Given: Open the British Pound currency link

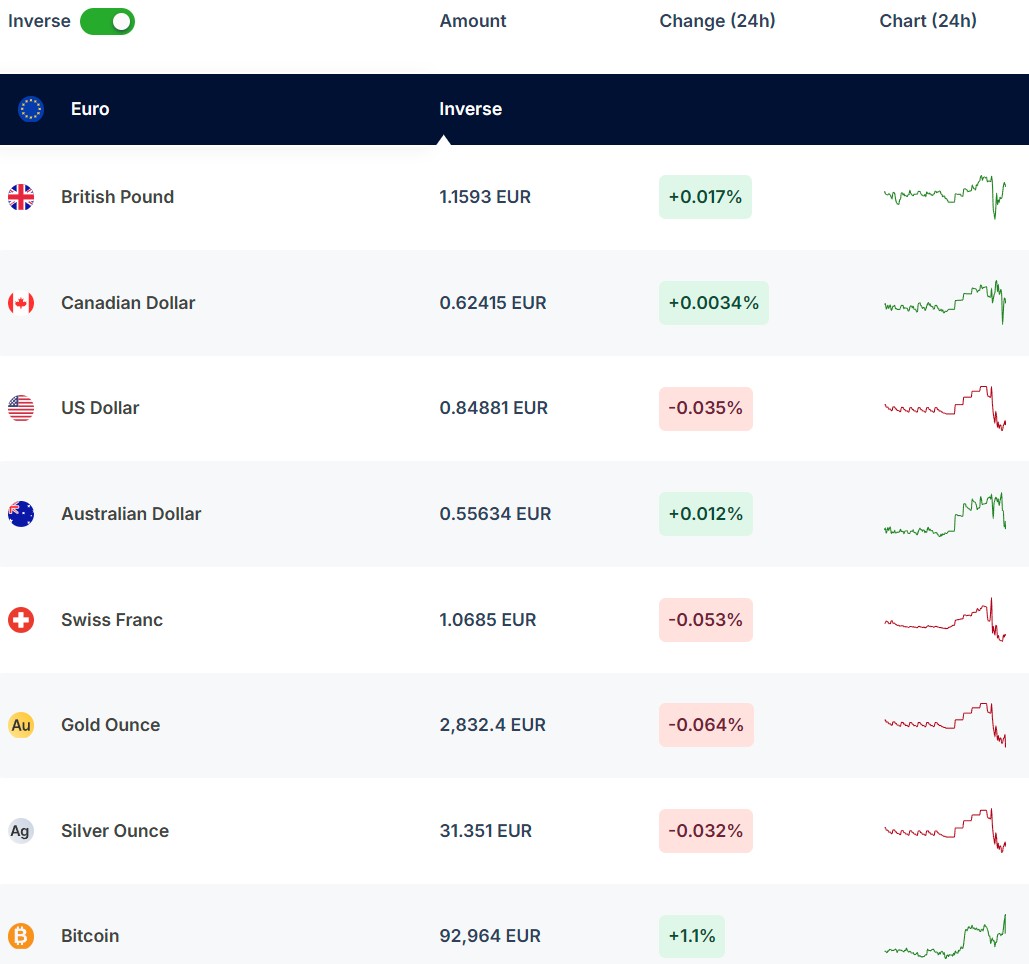Looking at the screenshot, I should click(x=117, y=197).
